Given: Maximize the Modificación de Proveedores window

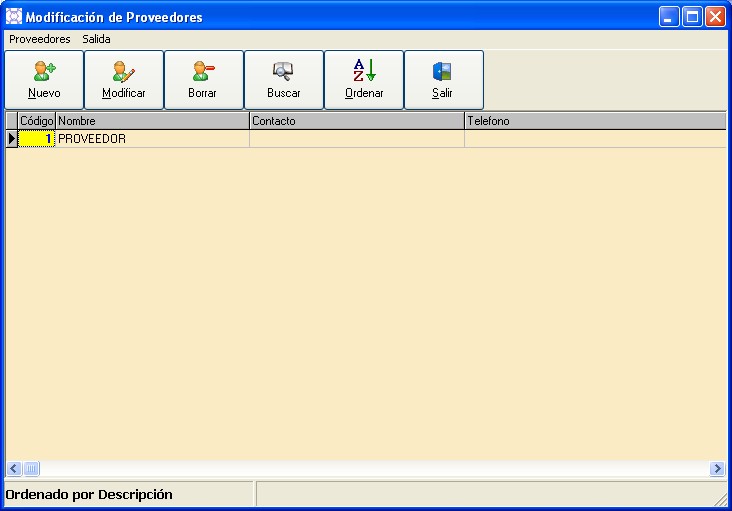Looking at the screenshot, I should 692,17.
